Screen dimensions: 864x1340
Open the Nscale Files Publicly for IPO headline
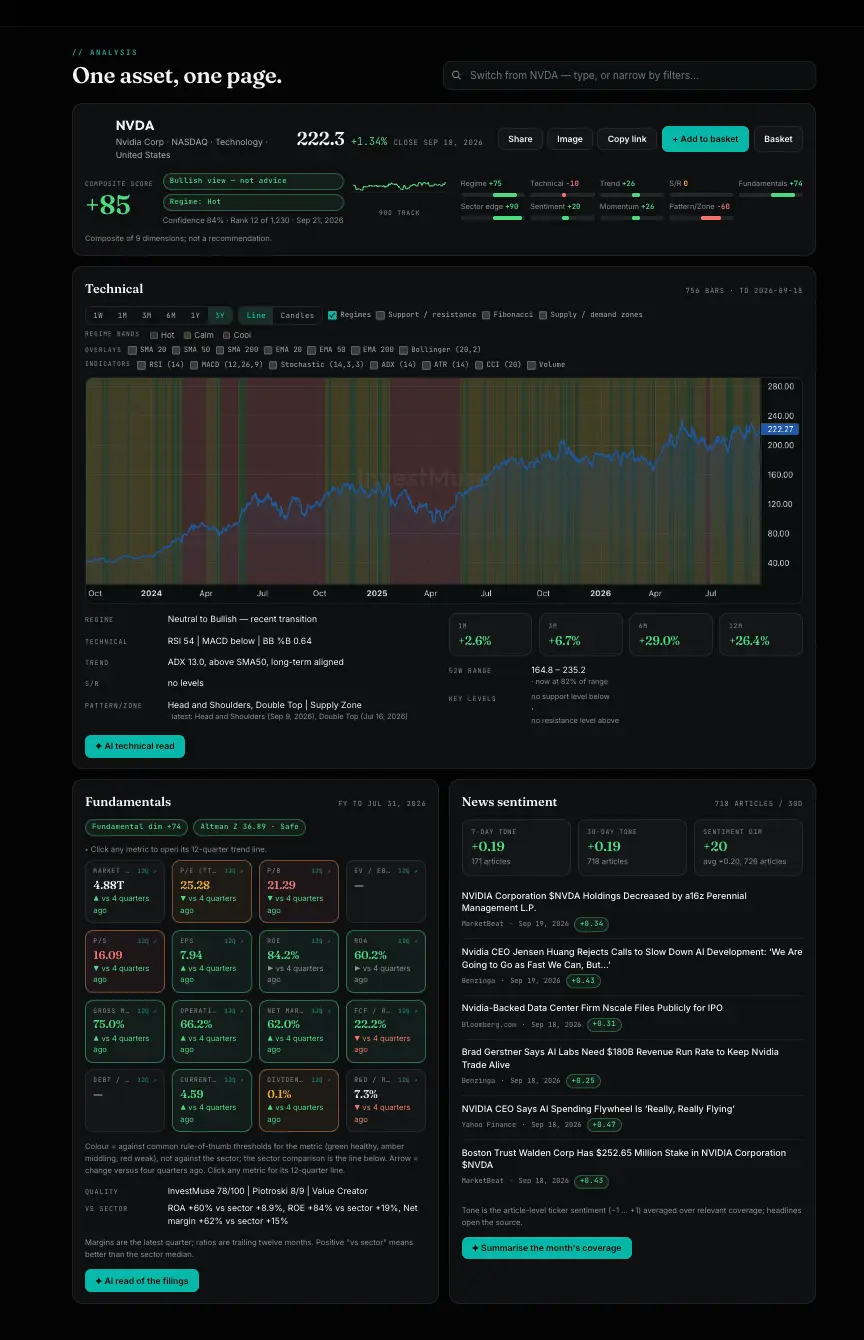(x=592, y=1008)
